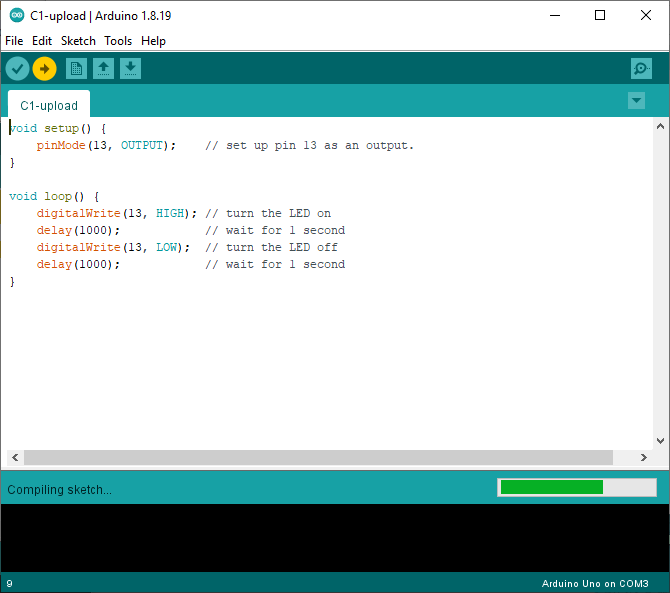
Task: Open the Sketch menu
Action: pos(78,41)
